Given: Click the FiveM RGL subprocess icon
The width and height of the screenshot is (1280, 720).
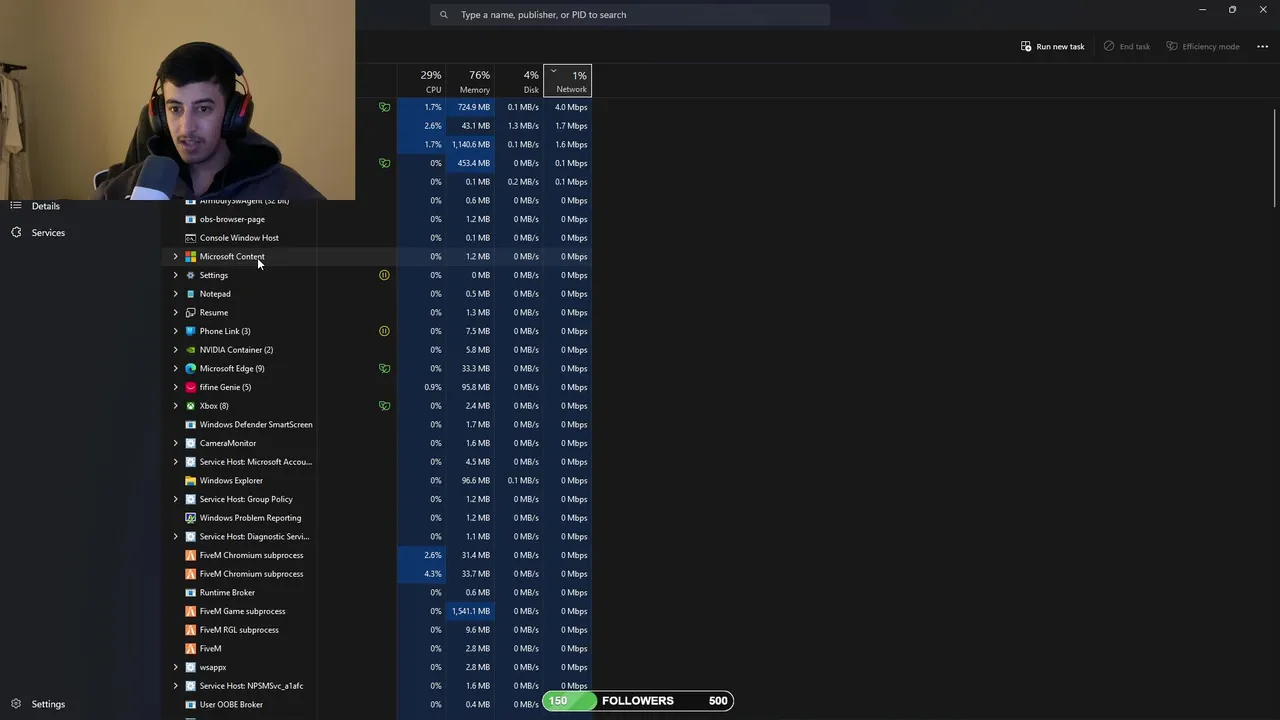Looking at the screenshot, I should (x=190, y=630).
